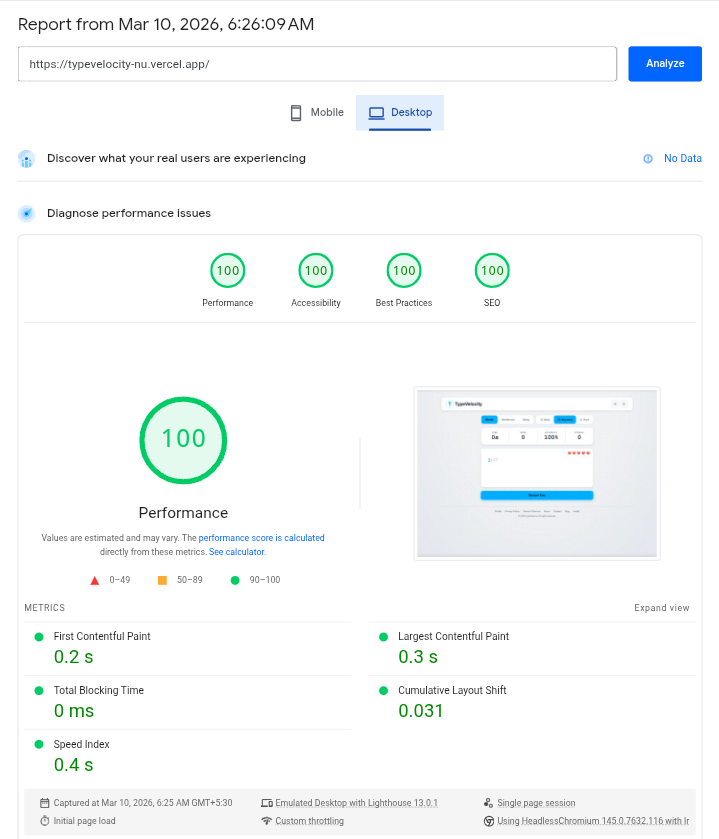Expand view of the metrics section

661,608
